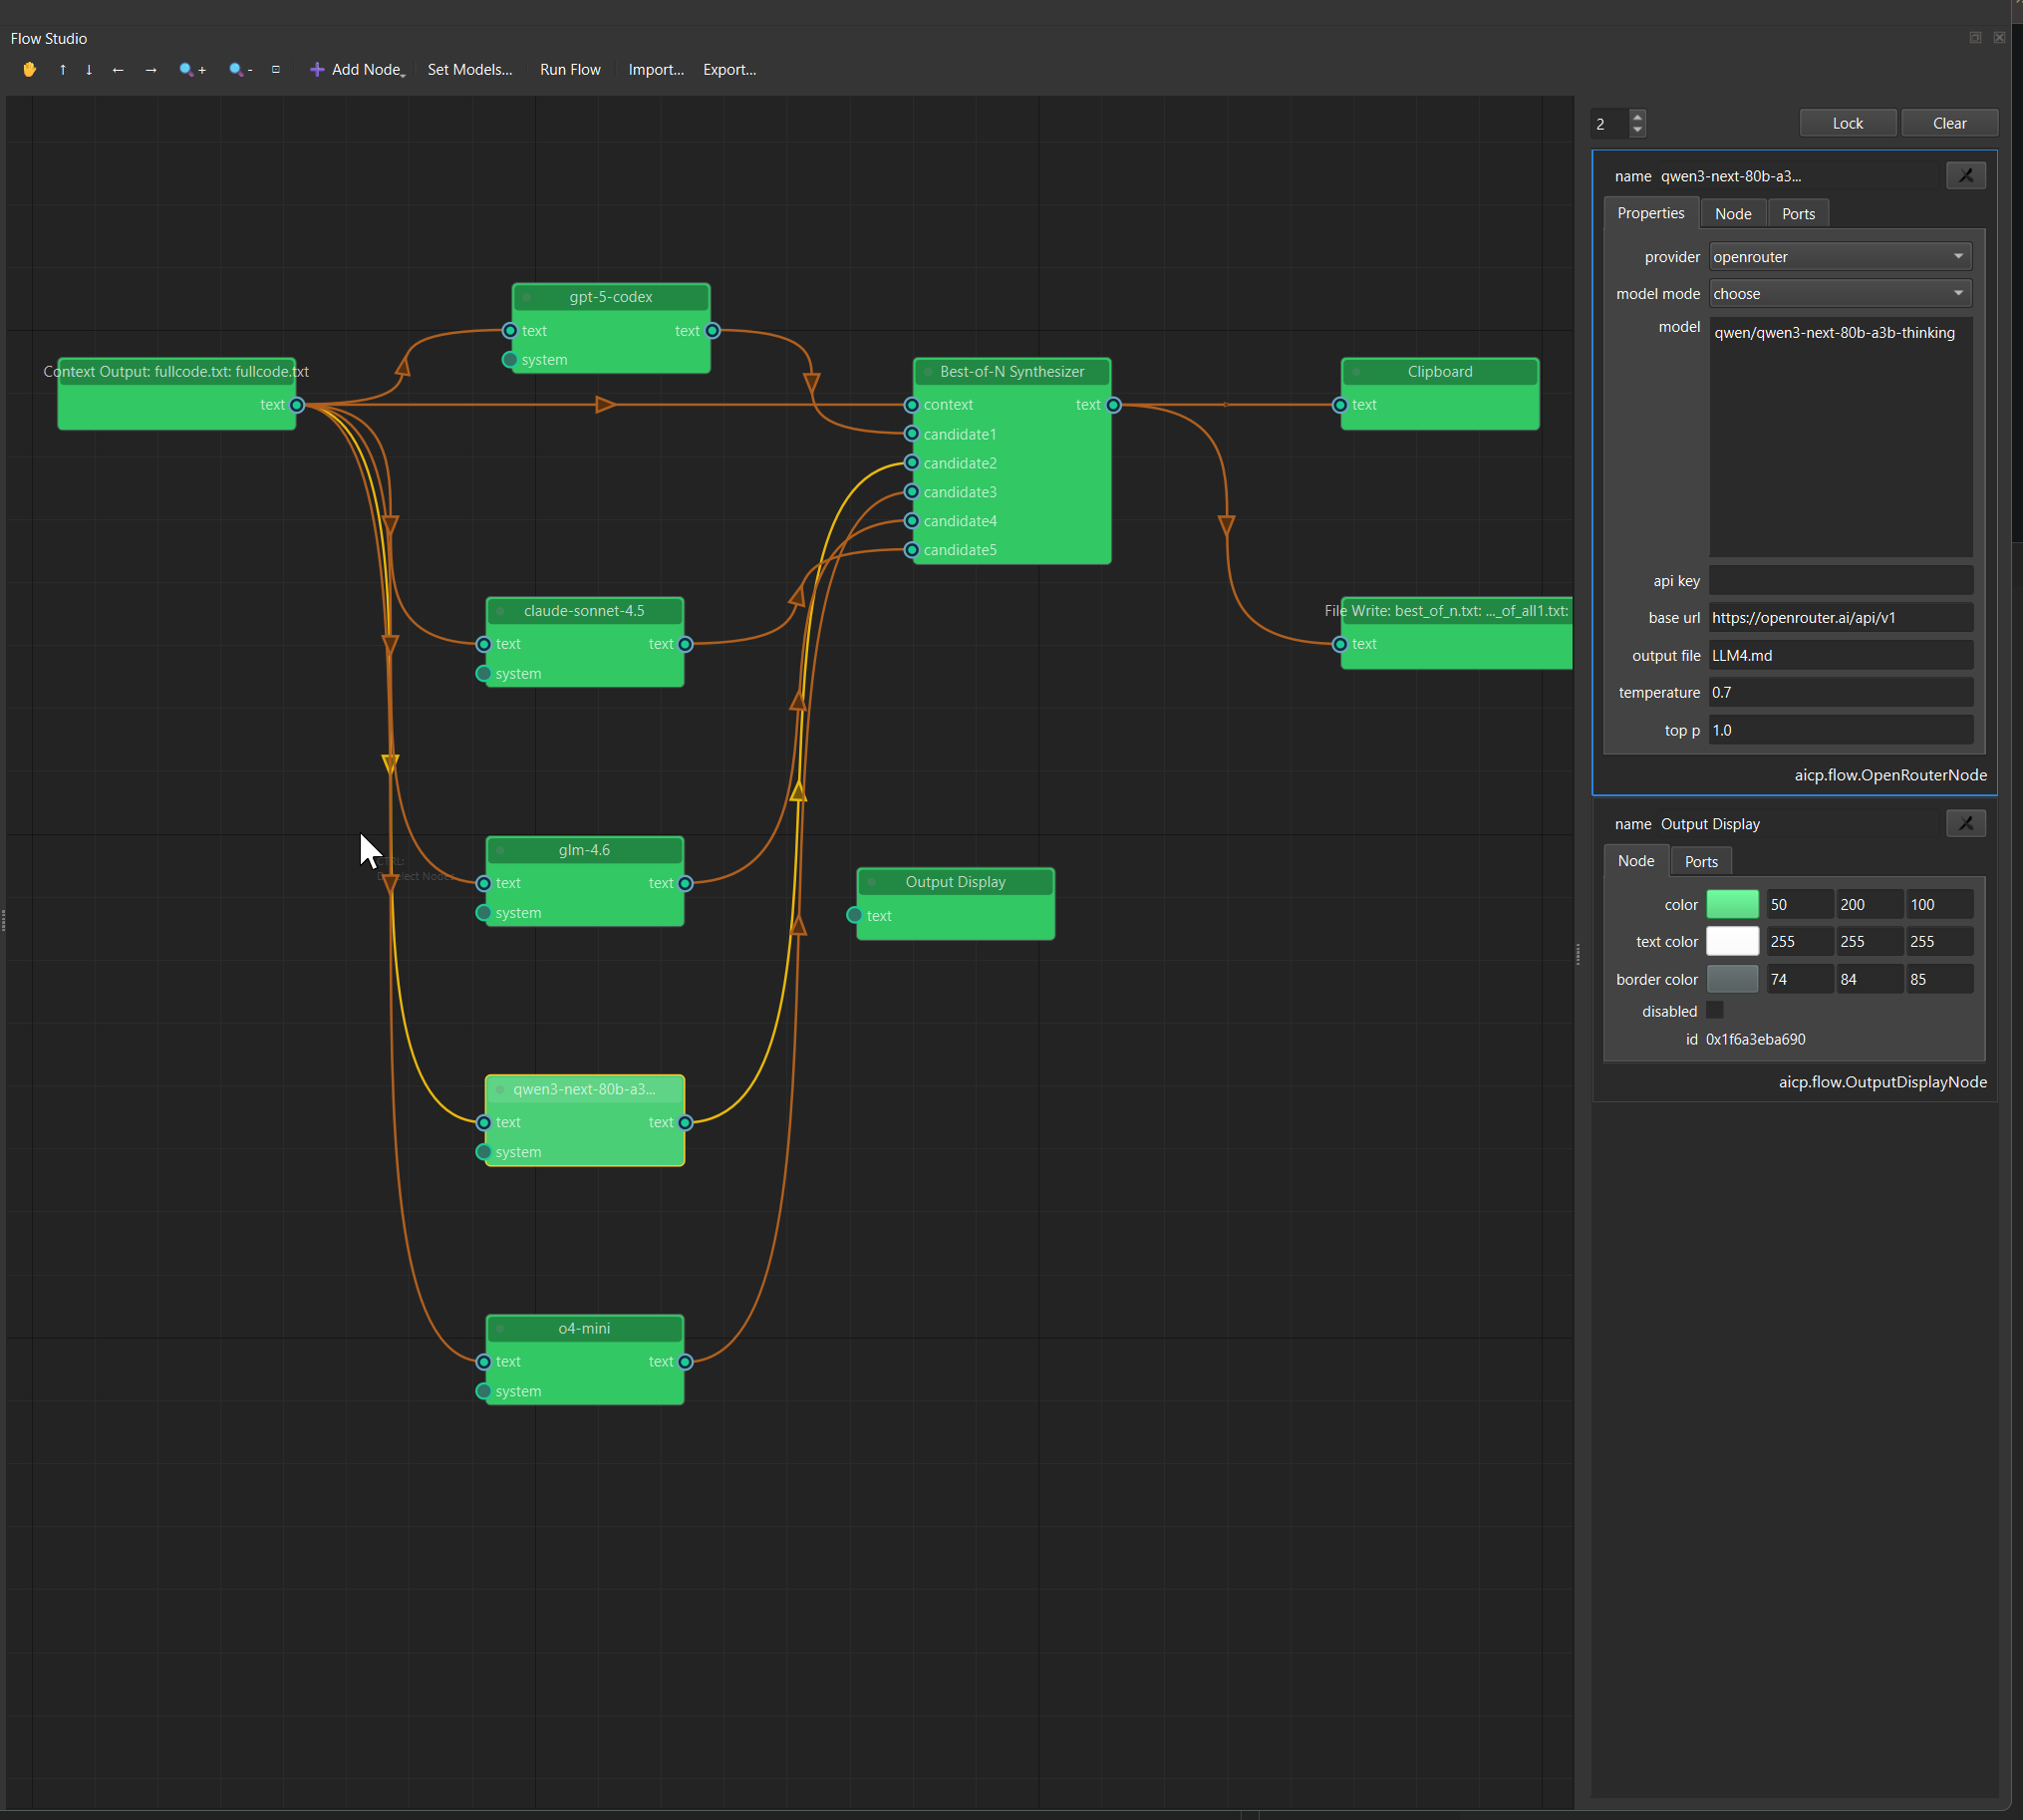
Task: Click the o4-mini system input port
Action: click(x=484, y=1392)
